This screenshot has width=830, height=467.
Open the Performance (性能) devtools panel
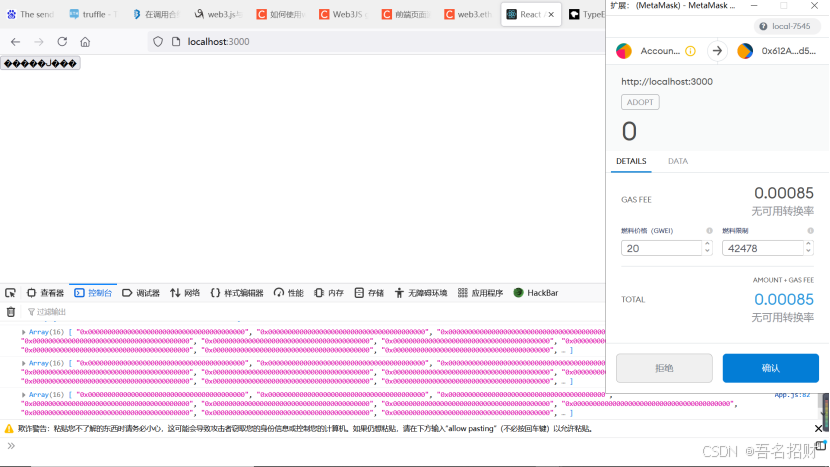pos(288,293)
